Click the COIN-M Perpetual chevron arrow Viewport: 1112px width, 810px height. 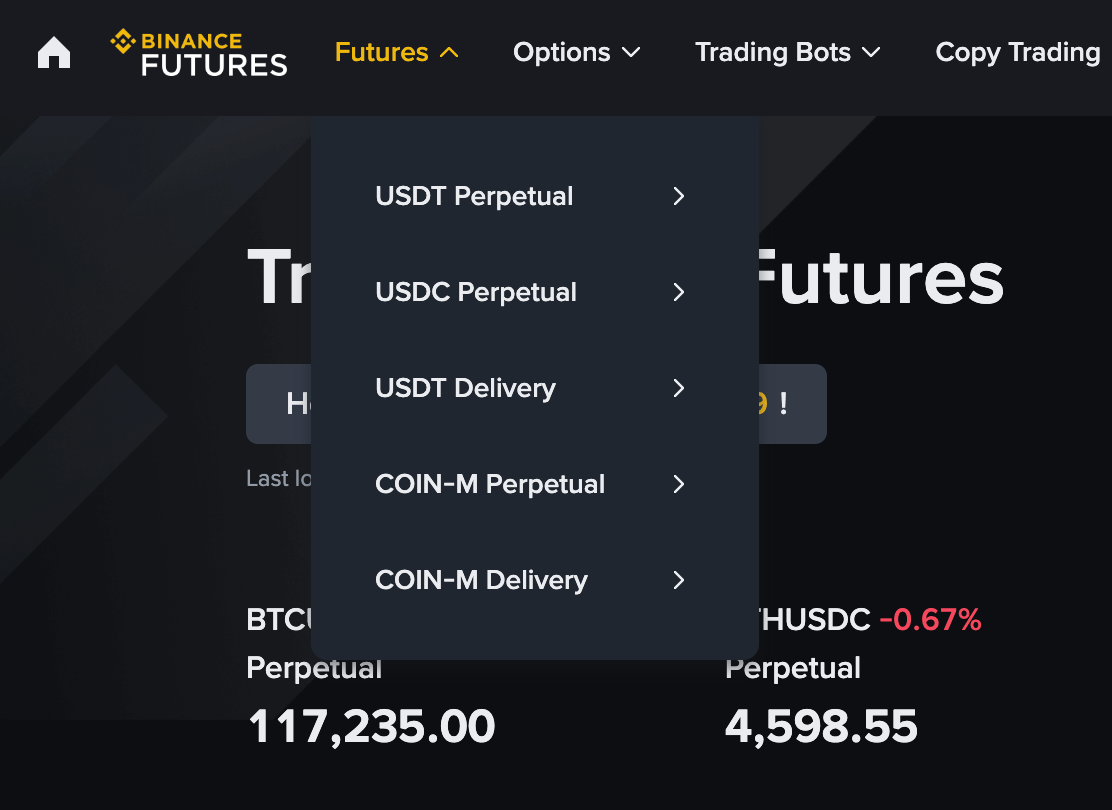click(x=679, y=484)
